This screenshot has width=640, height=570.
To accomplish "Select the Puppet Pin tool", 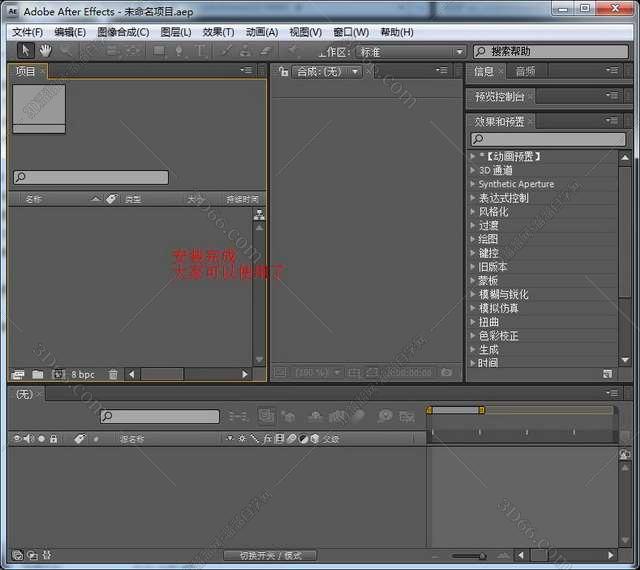I will pyautogui.click(x=292, y=51).
